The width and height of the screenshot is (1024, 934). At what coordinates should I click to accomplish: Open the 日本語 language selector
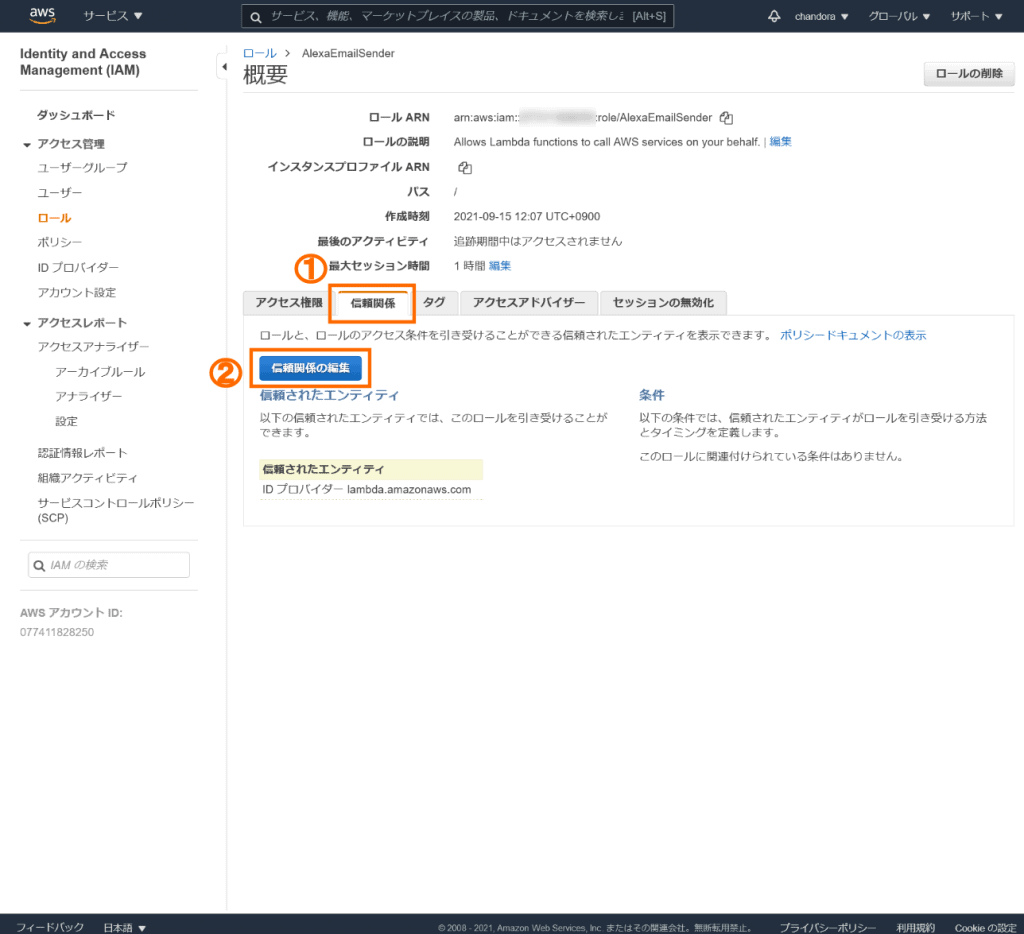coord(125,927)
